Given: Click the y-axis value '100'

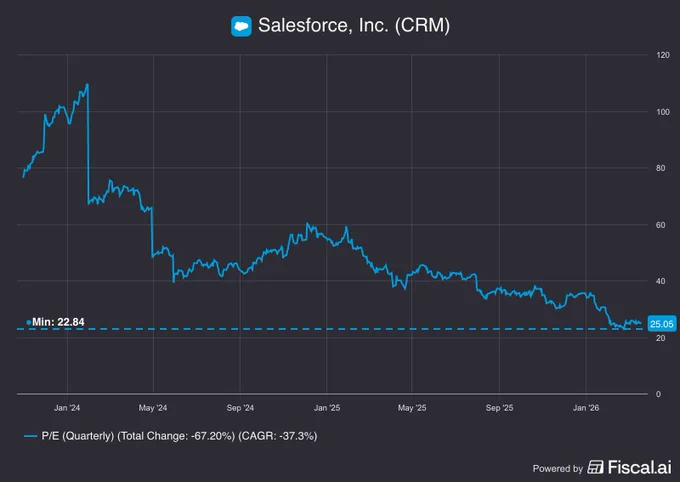Looking at the screenshot, I should pyautogui.click(x=663, y=112).
